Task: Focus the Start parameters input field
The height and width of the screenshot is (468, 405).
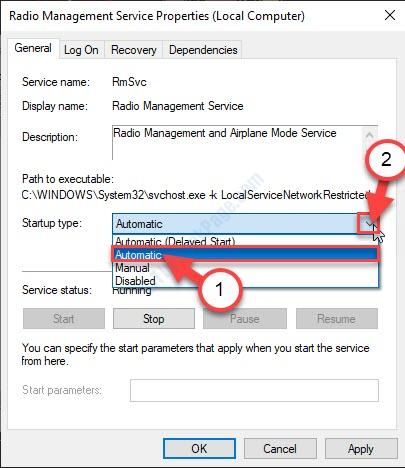Action: click(254, 390)
